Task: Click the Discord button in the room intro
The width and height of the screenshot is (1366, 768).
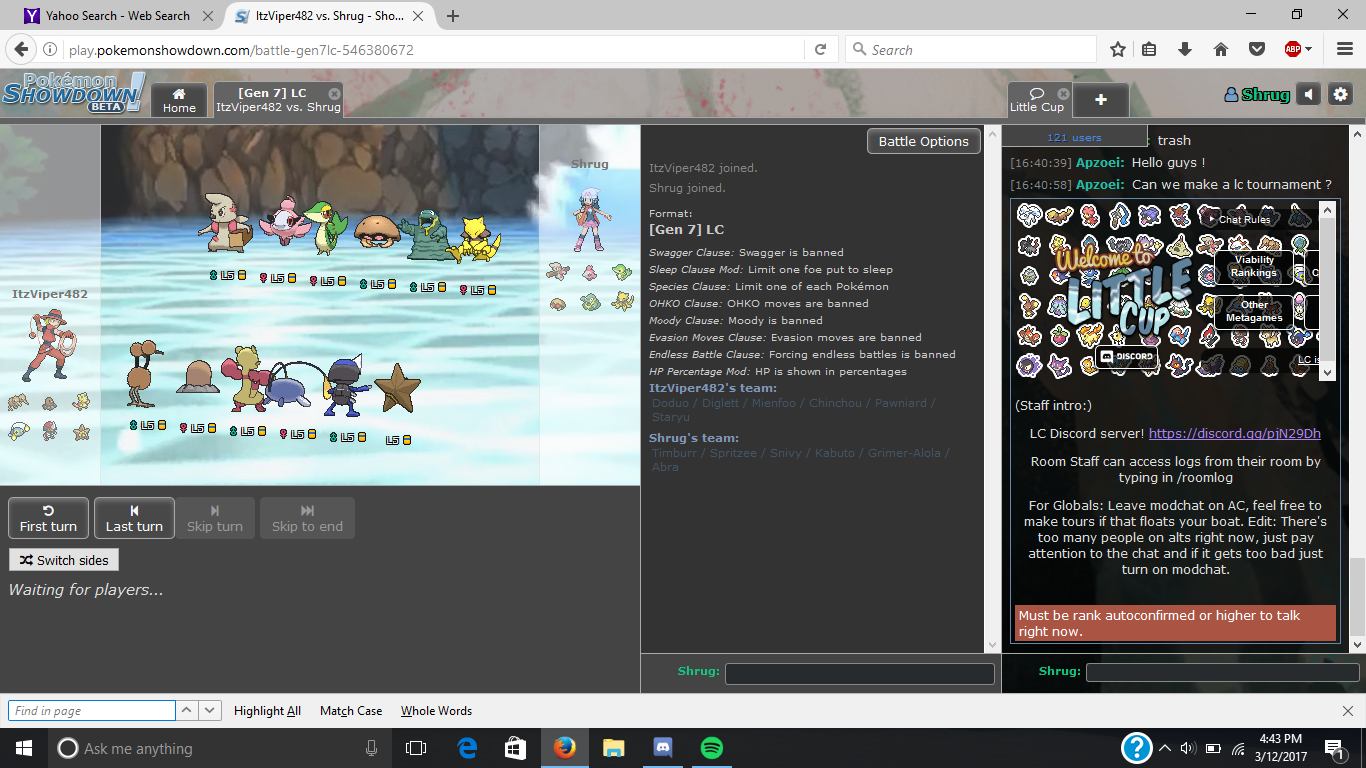Action: [x=1126, y=356]
